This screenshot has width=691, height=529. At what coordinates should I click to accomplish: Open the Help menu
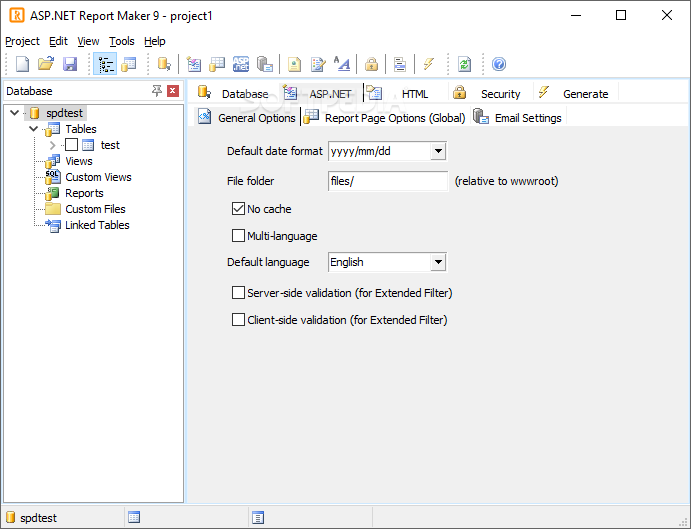155,41
